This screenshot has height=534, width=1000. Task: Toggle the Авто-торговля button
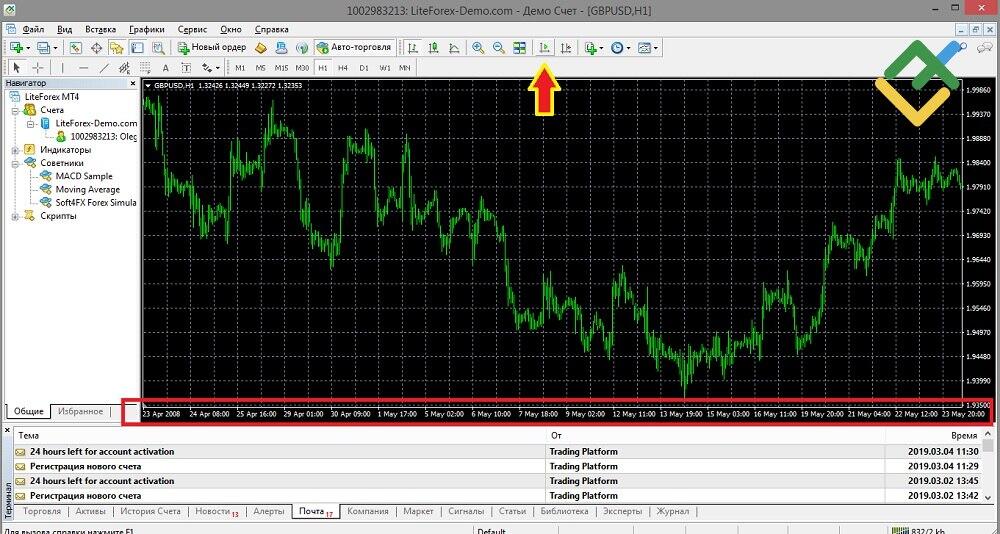pyautogui.click(x=354, y=48)
